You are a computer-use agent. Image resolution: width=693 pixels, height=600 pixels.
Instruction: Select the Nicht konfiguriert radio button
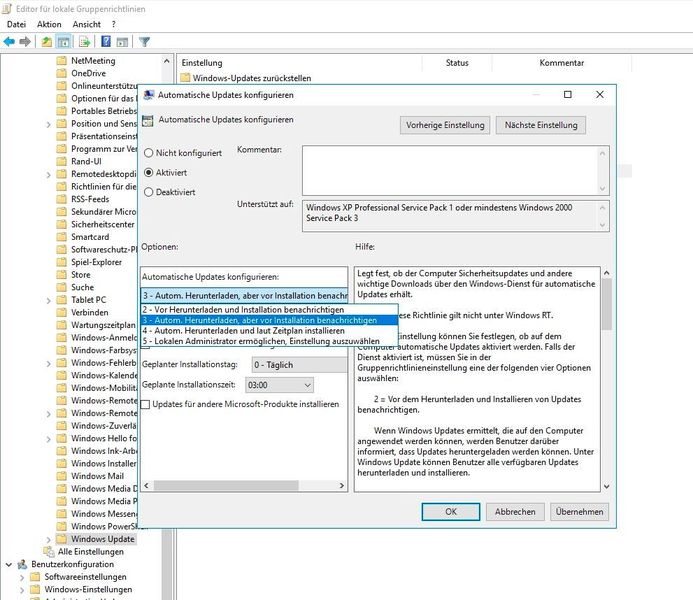[148, 153]
